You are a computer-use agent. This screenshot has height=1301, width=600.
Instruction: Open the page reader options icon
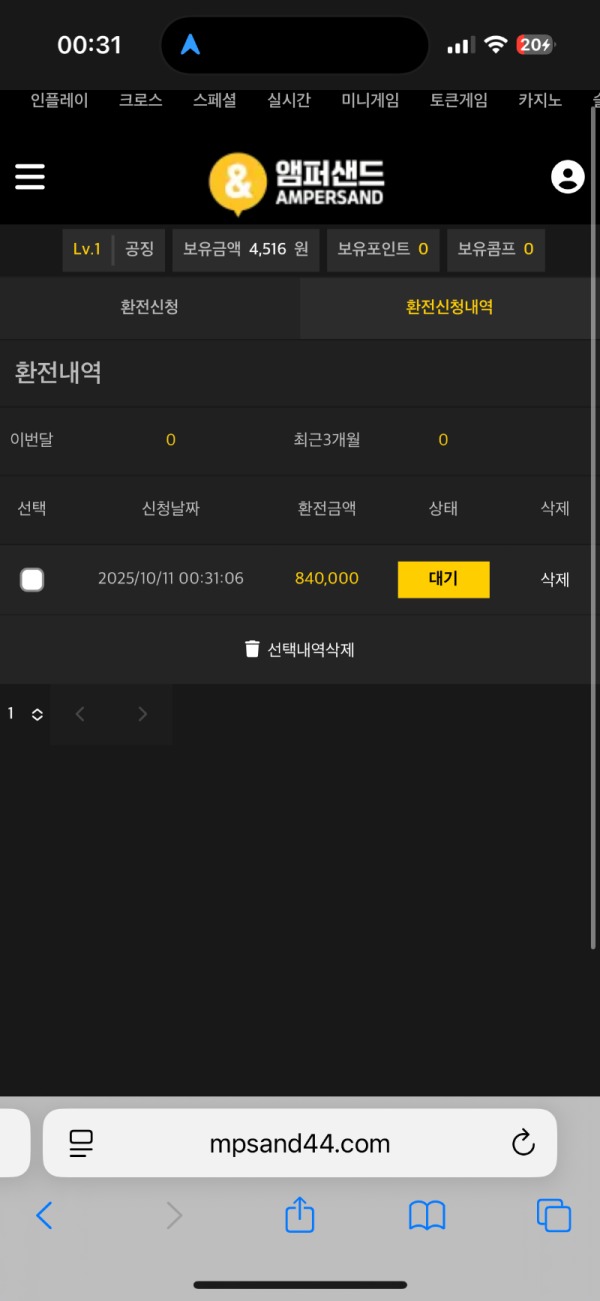pyautogui.click(x=81, y=1143)
